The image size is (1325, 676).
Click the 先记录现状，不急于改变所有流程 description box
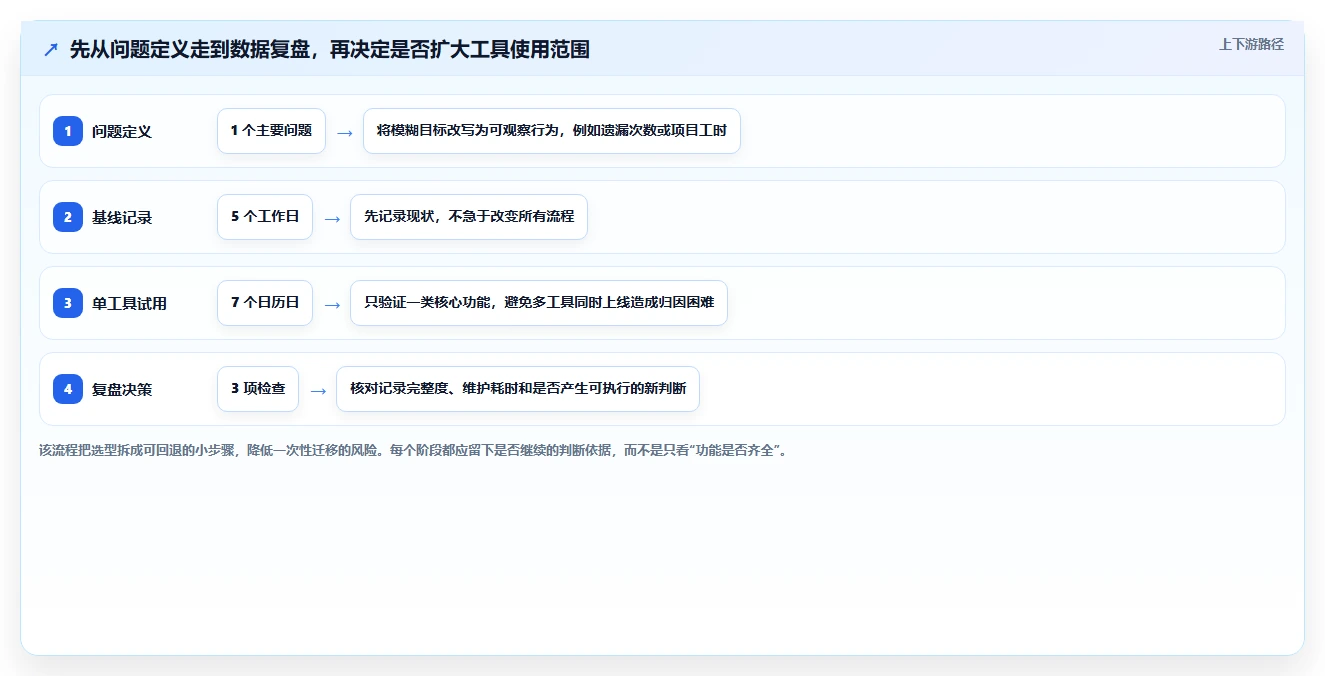[x=469, y=217]
